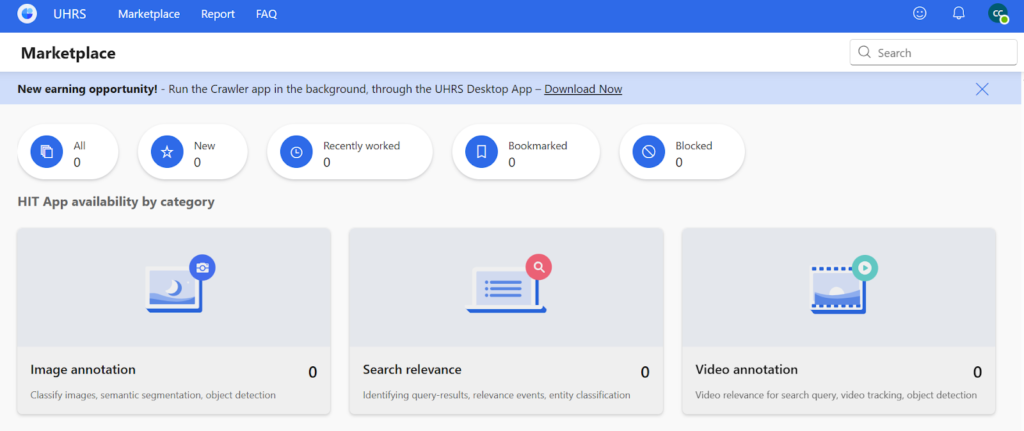The image size is (1024, 431).
Task: Click the All filter icon
Action: [x=47, y=152]
